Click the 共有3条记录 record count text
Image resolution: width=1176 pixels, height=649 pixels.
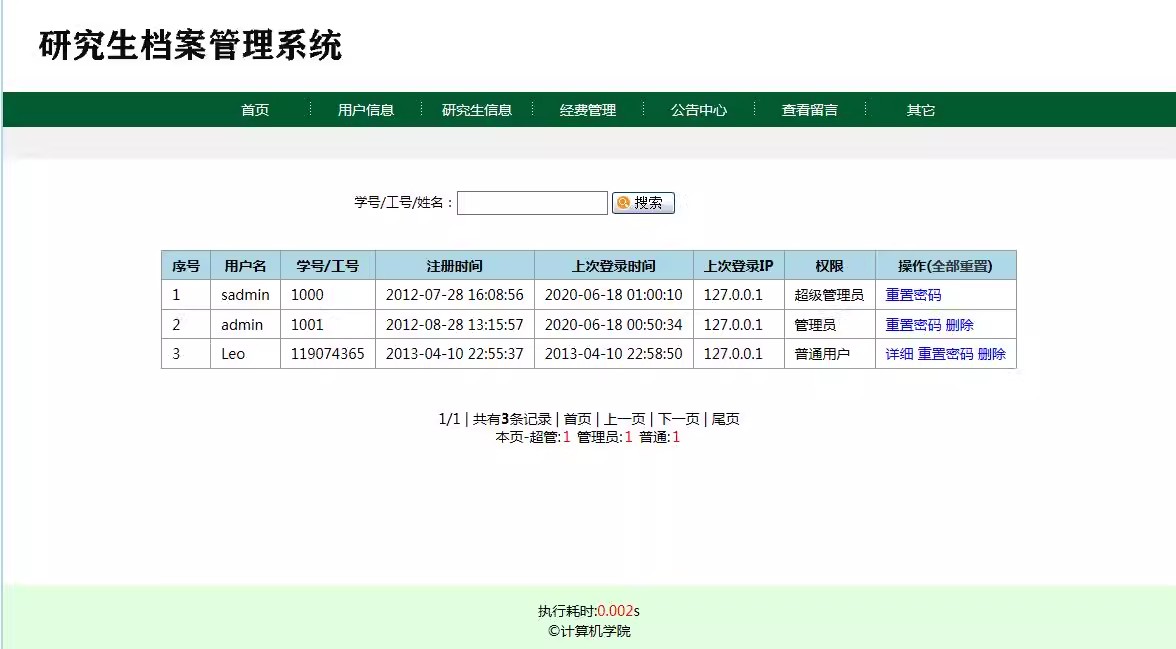[512, 419]
